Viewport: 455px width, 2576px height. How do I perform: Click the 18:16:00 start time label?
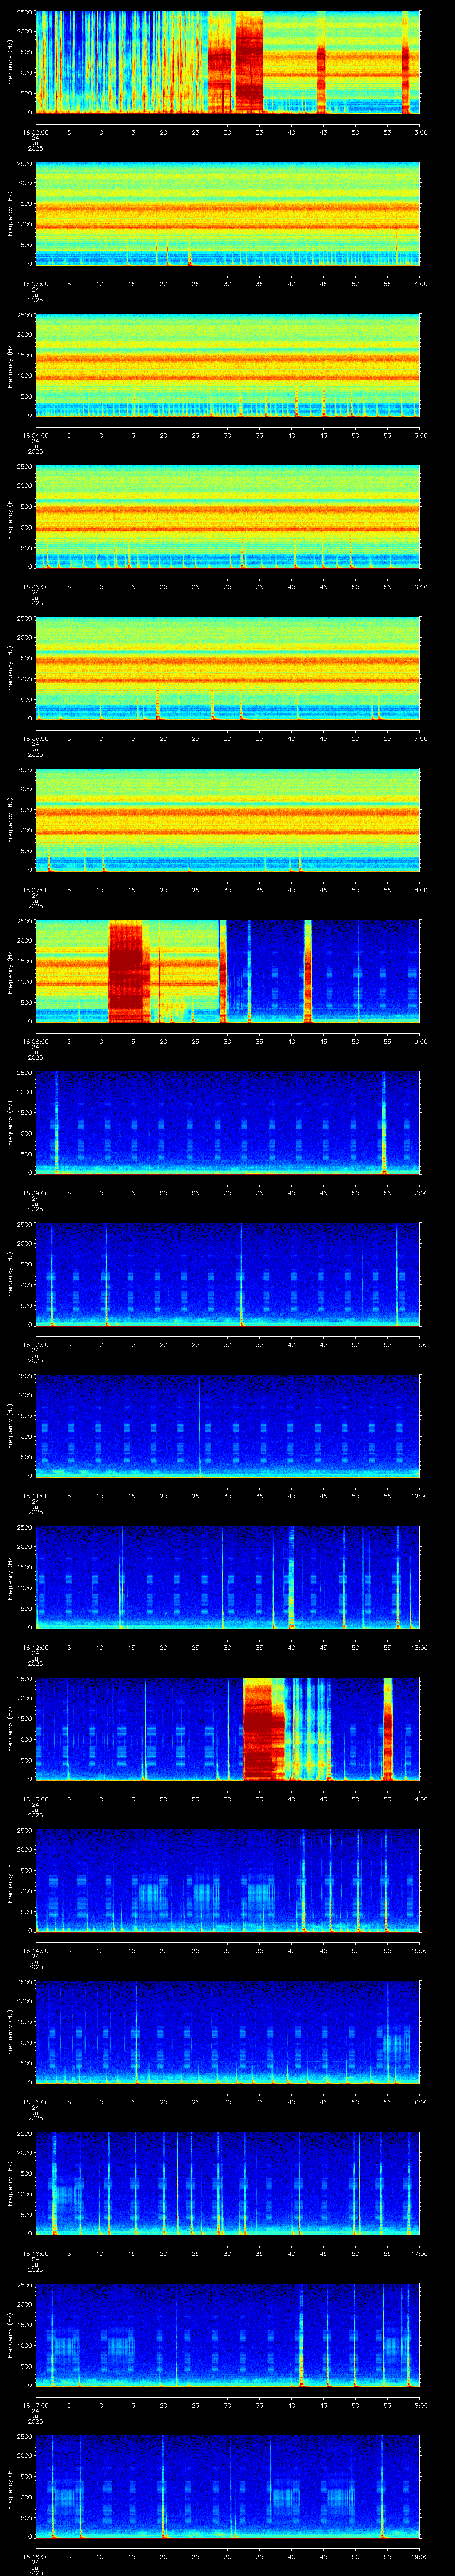click(35, 2254)
